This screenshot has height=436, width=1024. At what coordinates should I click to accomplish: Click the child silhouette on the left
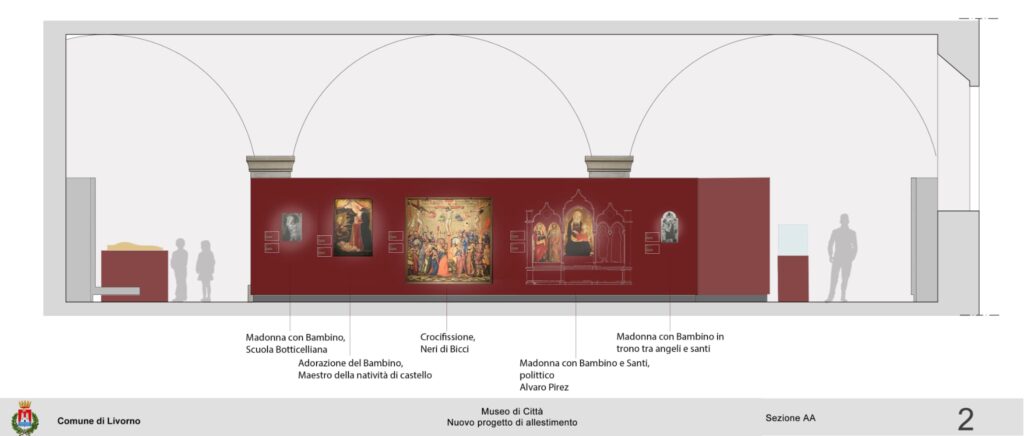tap(205, 270)
